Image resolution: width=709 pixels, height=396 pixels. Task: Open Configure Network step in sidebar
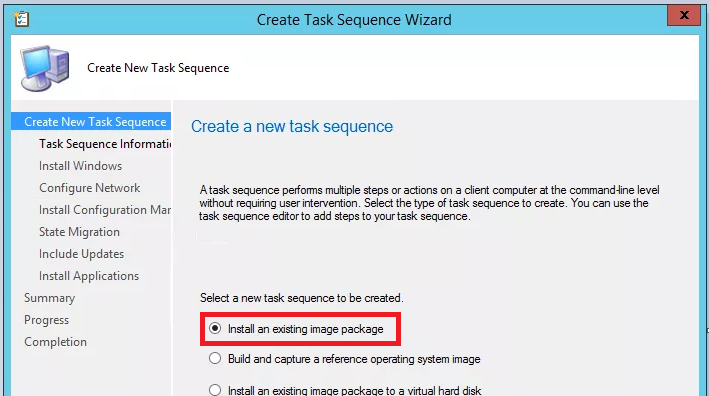tap(90, 188)
